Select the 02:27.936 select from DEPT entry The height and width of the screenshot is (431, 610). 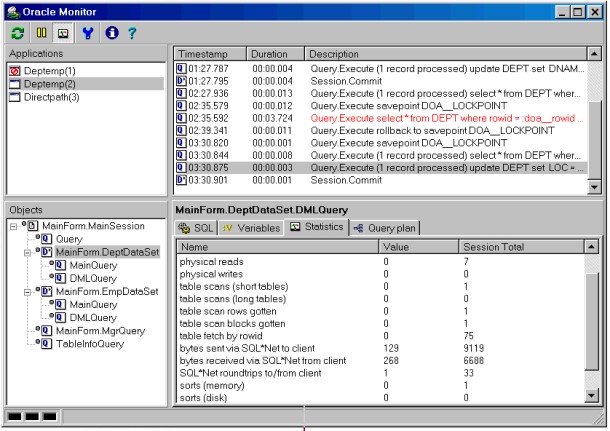(x=381, y=93)
